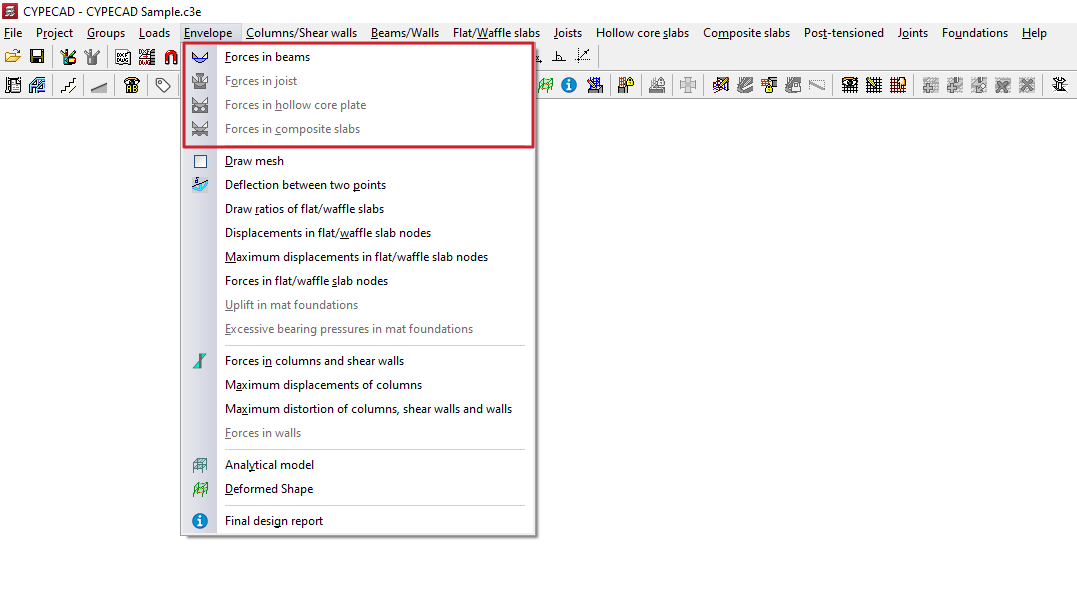Viewport: 1077px width, 596px height.
Task: Click the blue info circle toolbar icon
Action: click(x=569, y=85)
